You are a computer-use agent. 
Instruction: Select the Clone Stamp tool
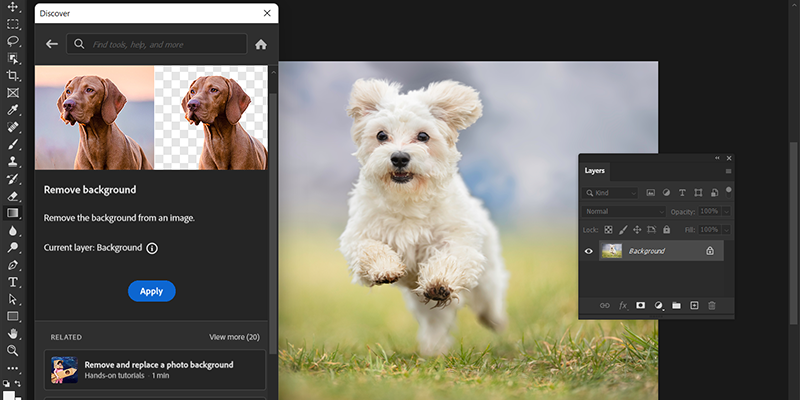pos(13,161)
